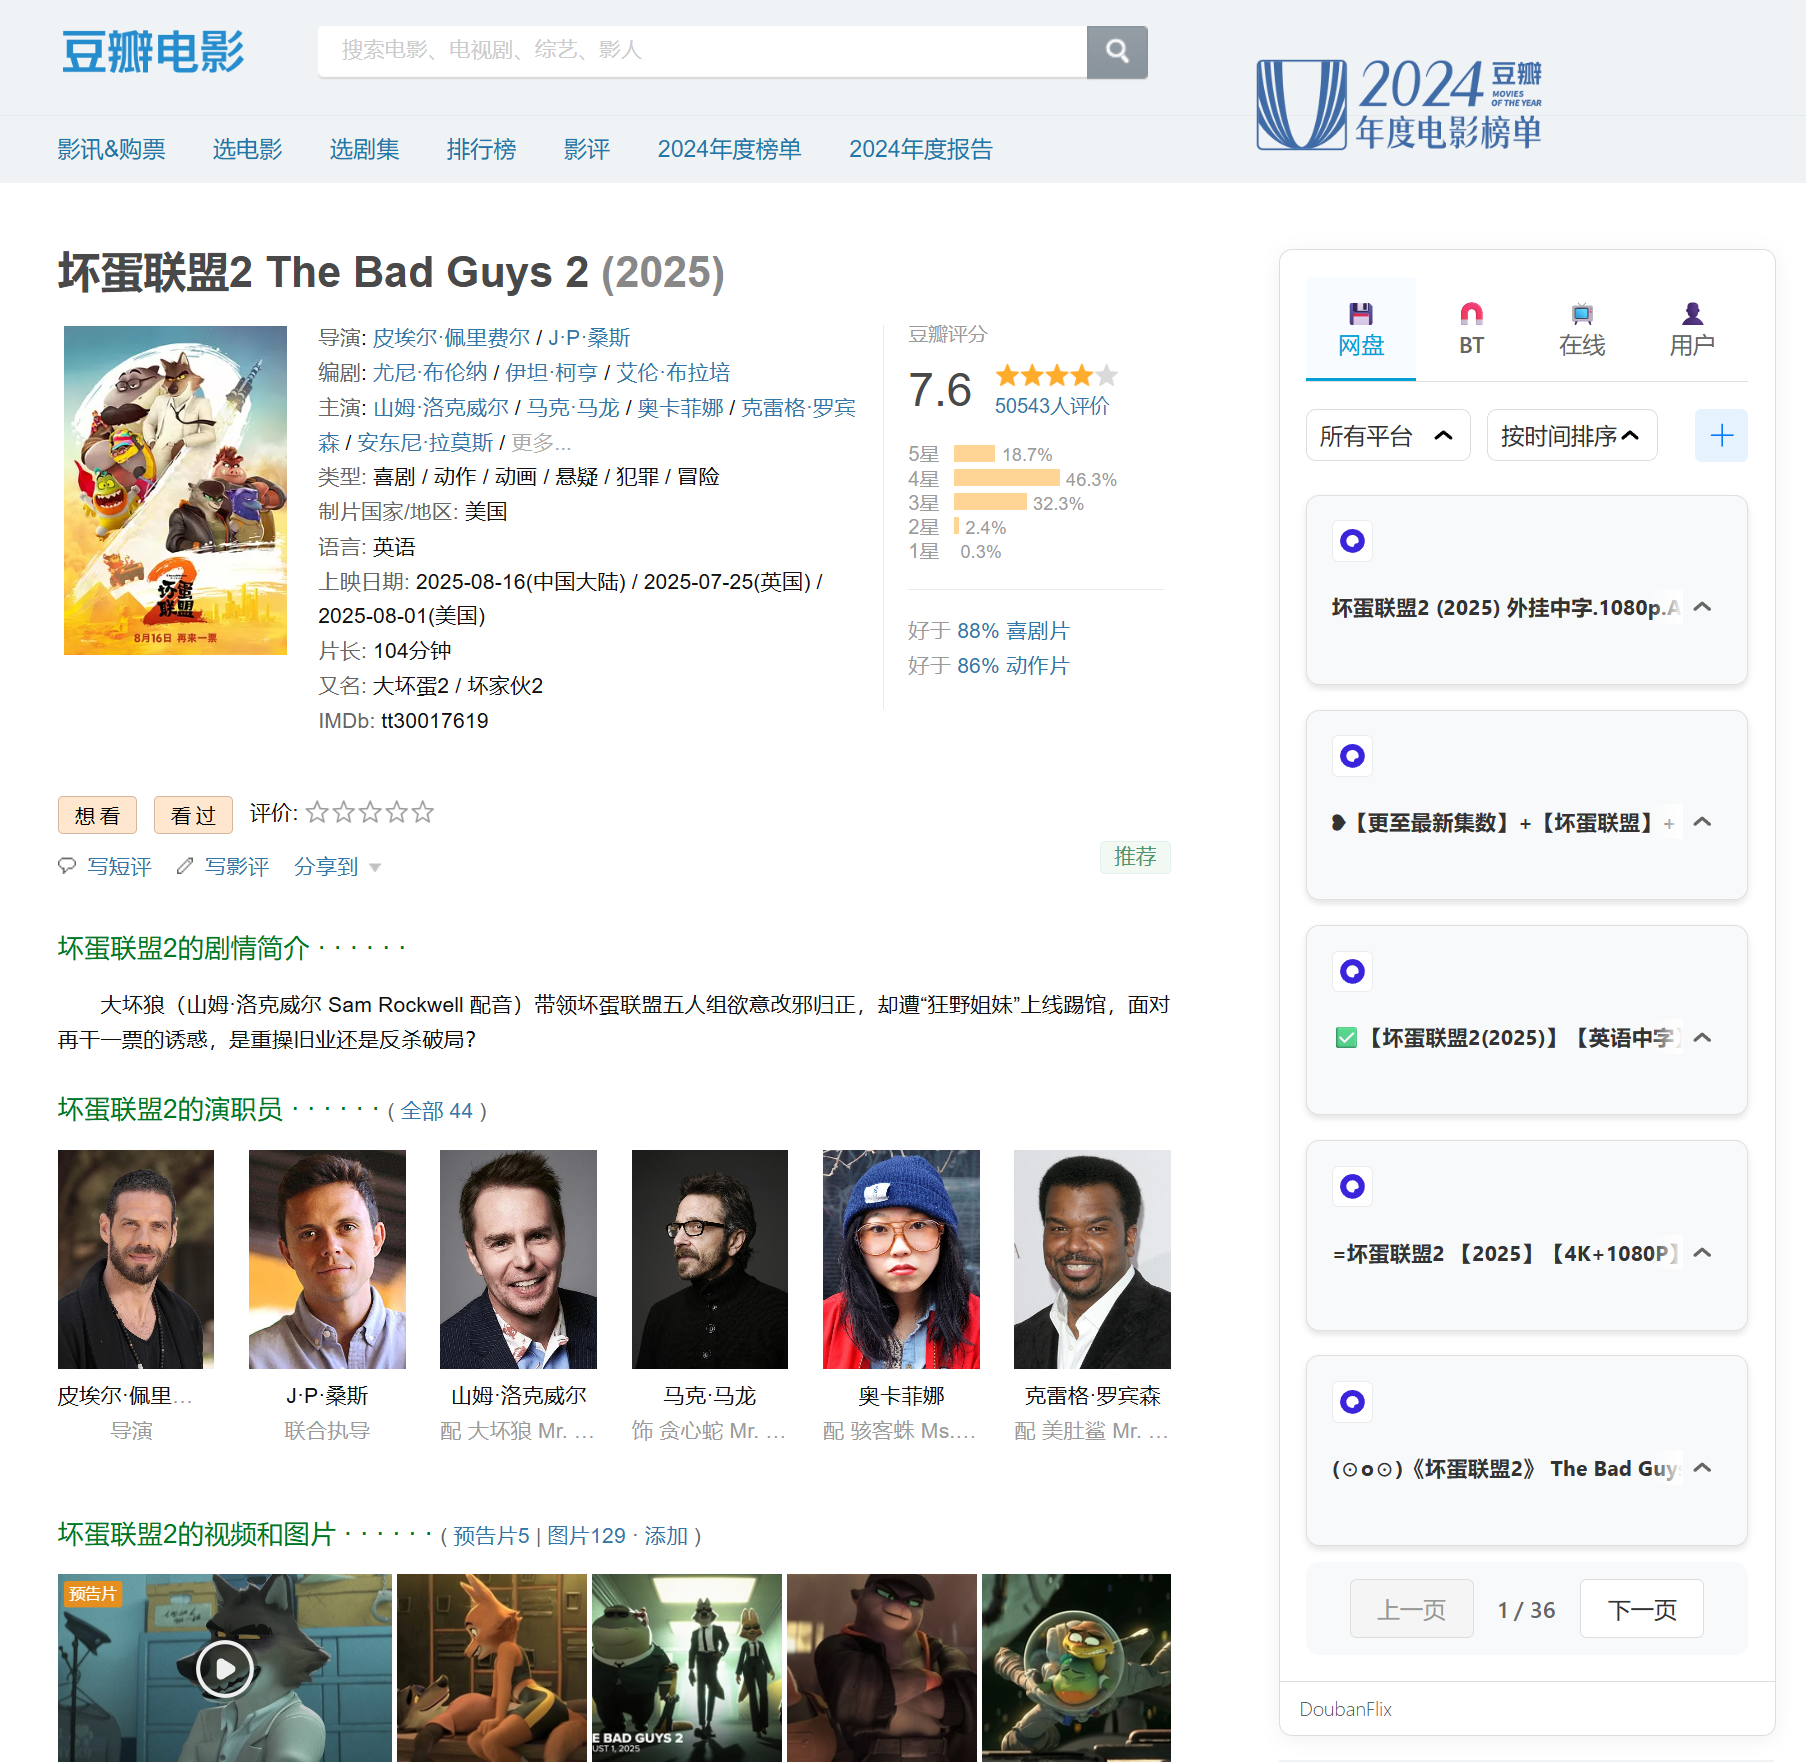The height and width of the screenshot is (1762, 1806).
Task: Open 奥卡菲娜 cast photo
Action: point(901,1259)
